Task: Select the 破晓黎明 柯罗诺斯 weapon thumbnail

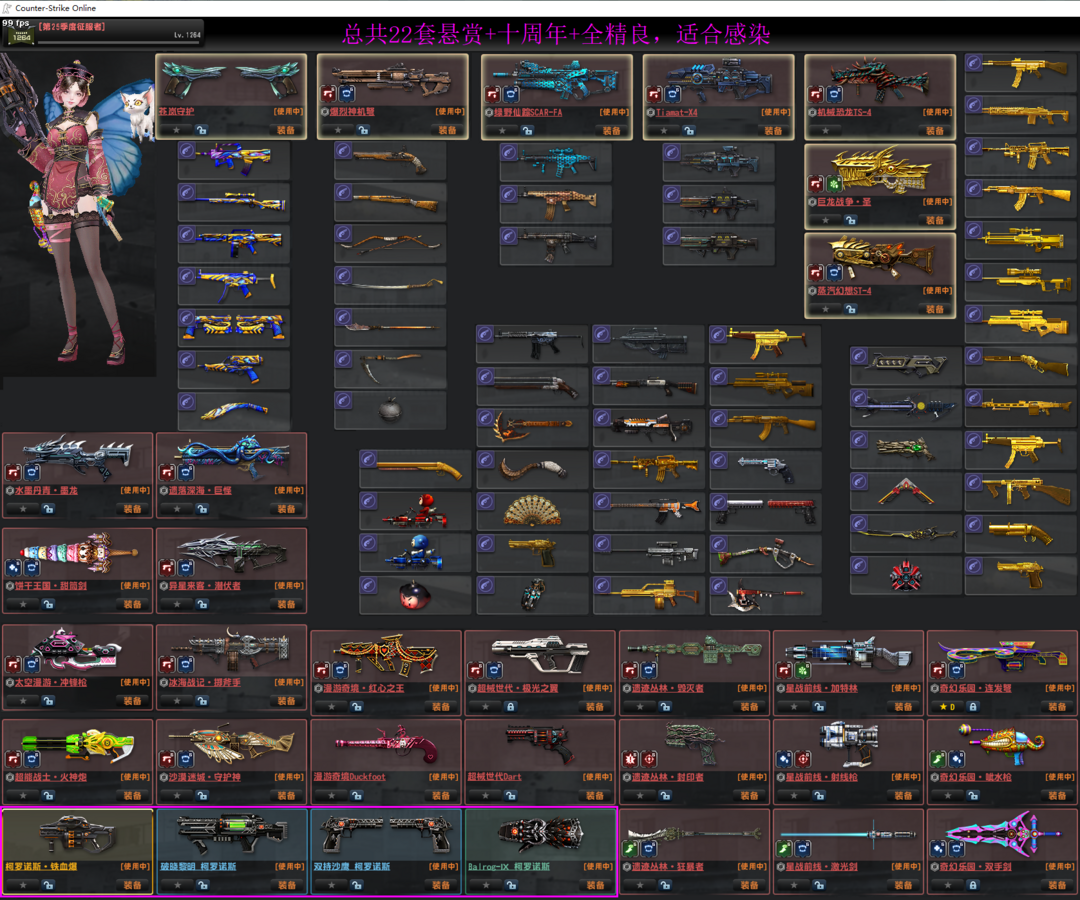Action: pos(231,833)
